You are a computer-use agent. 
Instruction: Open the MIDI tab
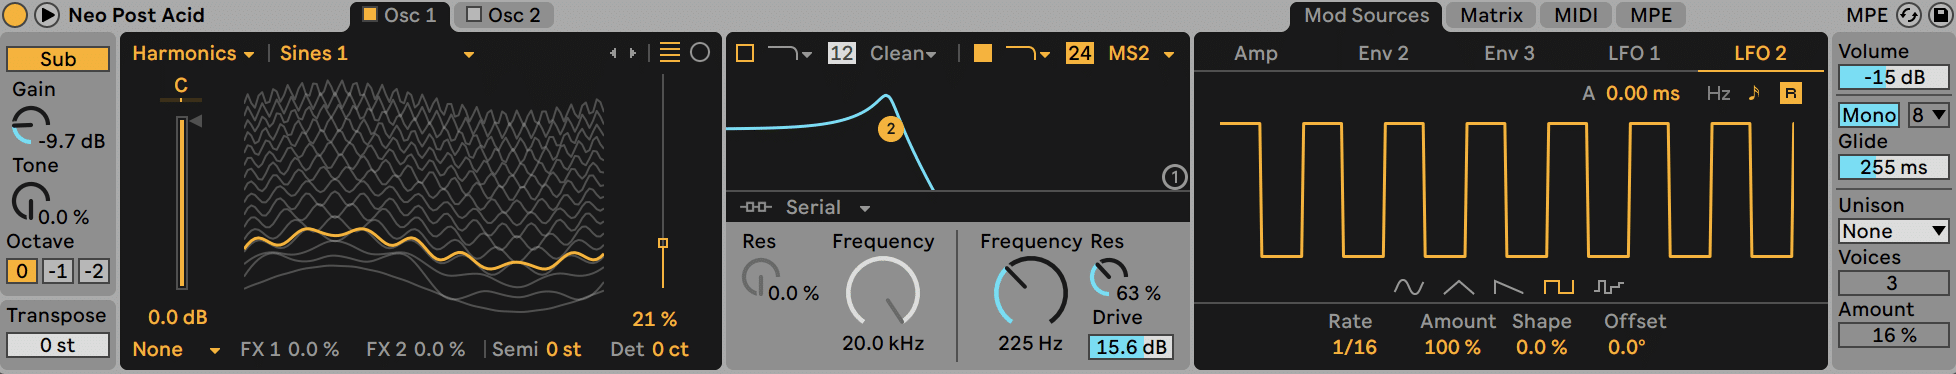pyautogui.click(x=1575, y=15)
